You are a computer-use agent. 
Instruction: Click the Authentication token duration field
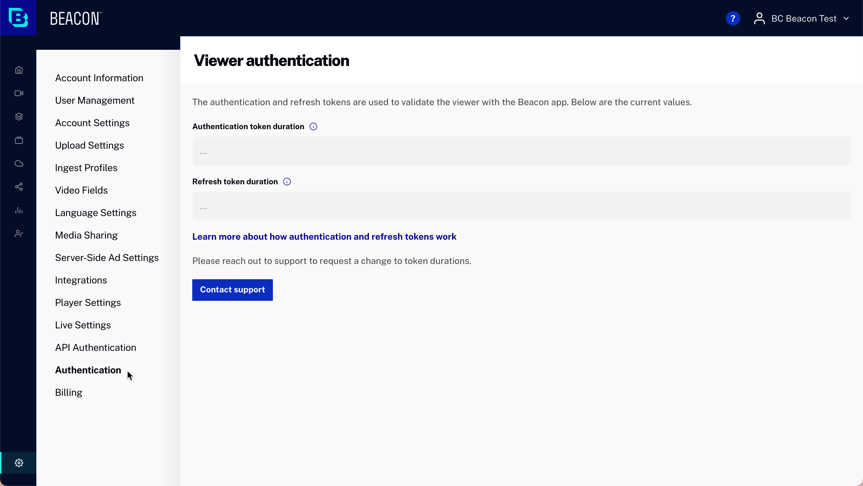pos(521,152)
